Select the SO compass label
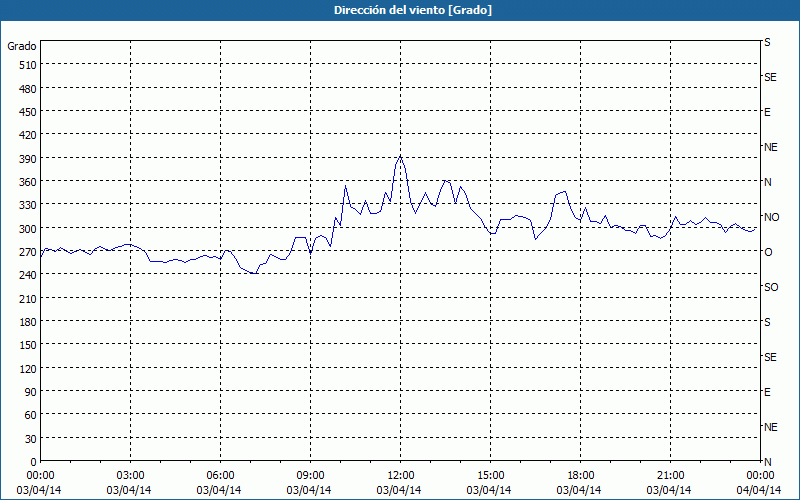Screen dimensions: 800x500 771,287
